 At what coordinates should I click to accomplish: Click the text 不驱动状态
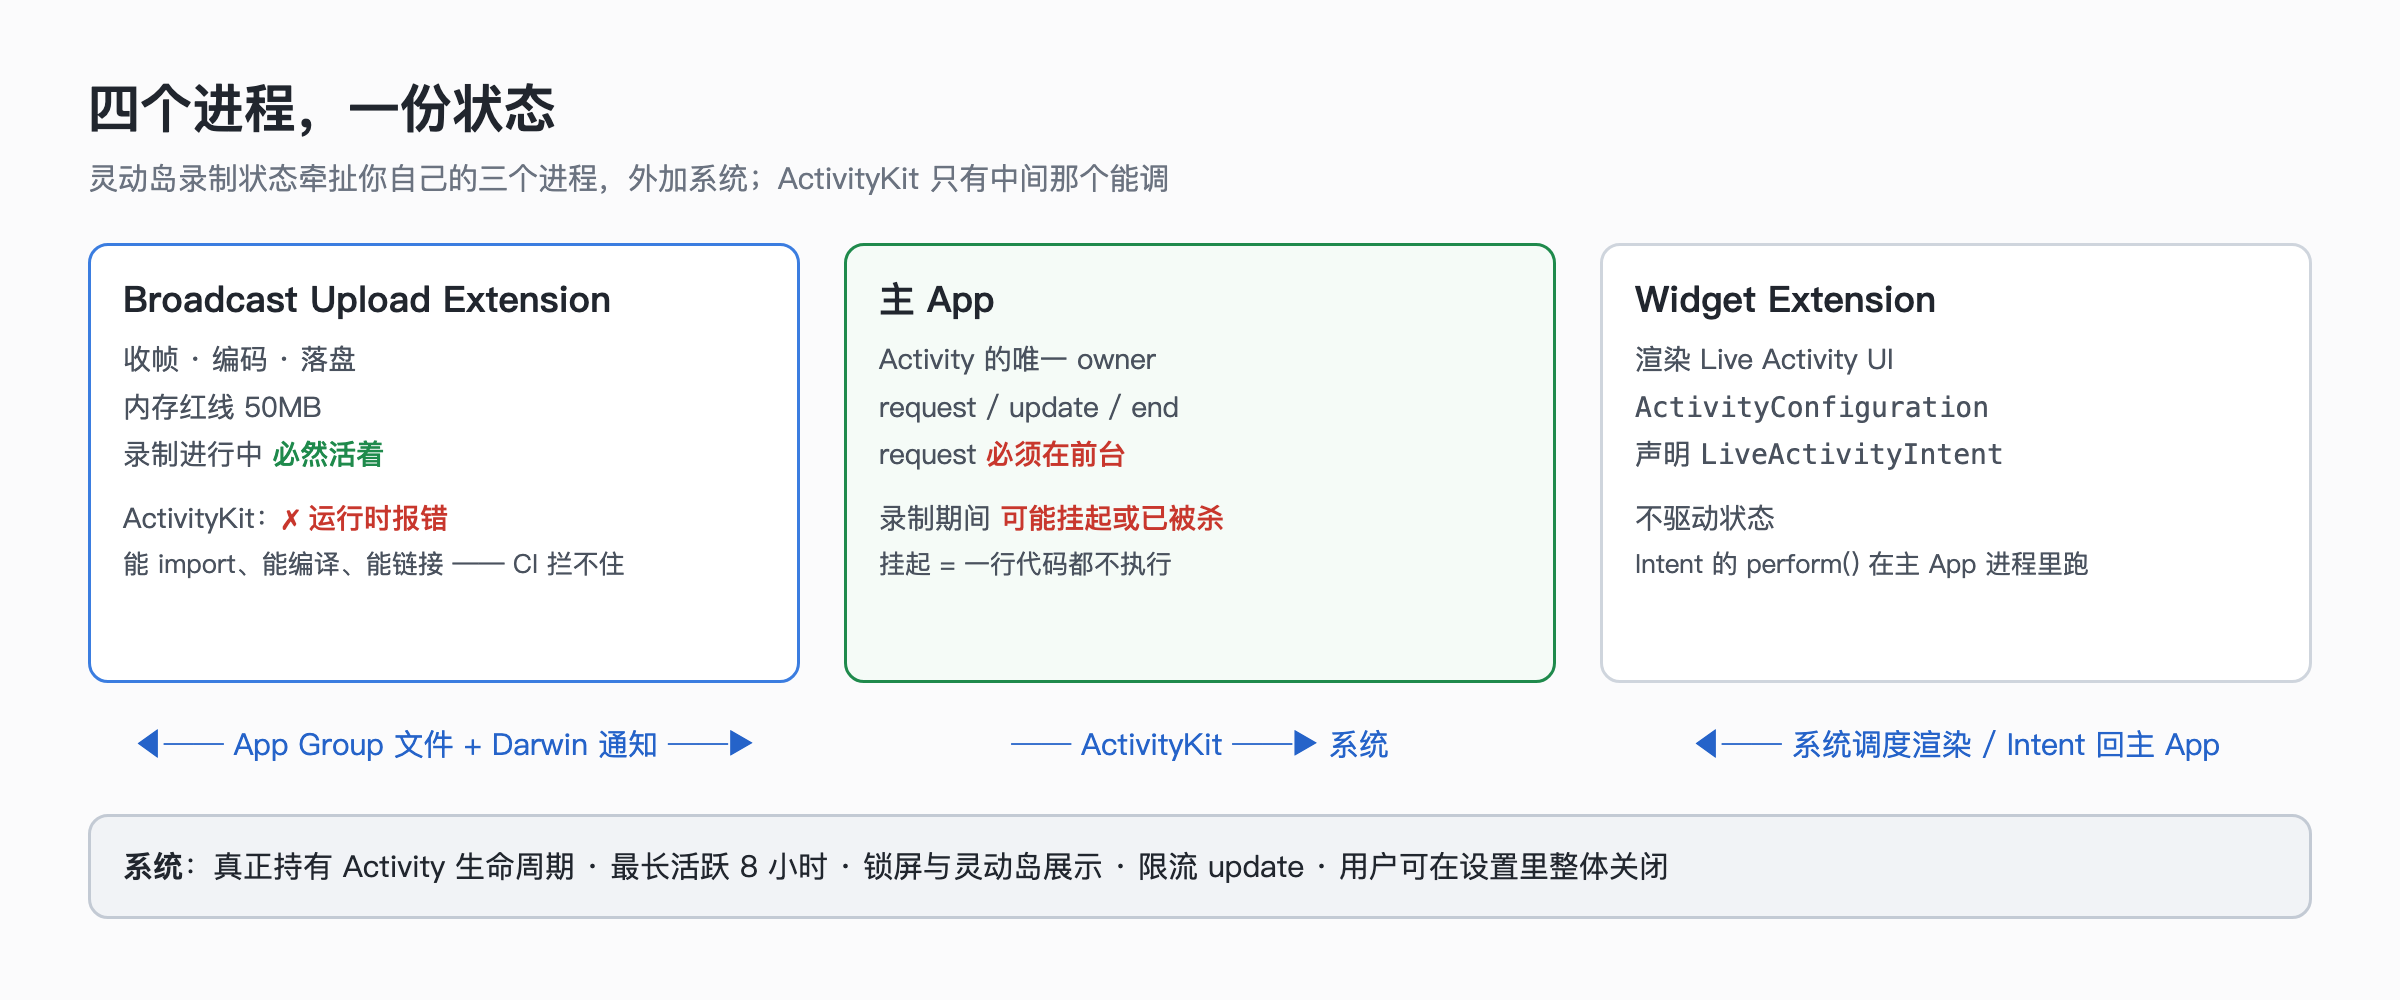1705,519
